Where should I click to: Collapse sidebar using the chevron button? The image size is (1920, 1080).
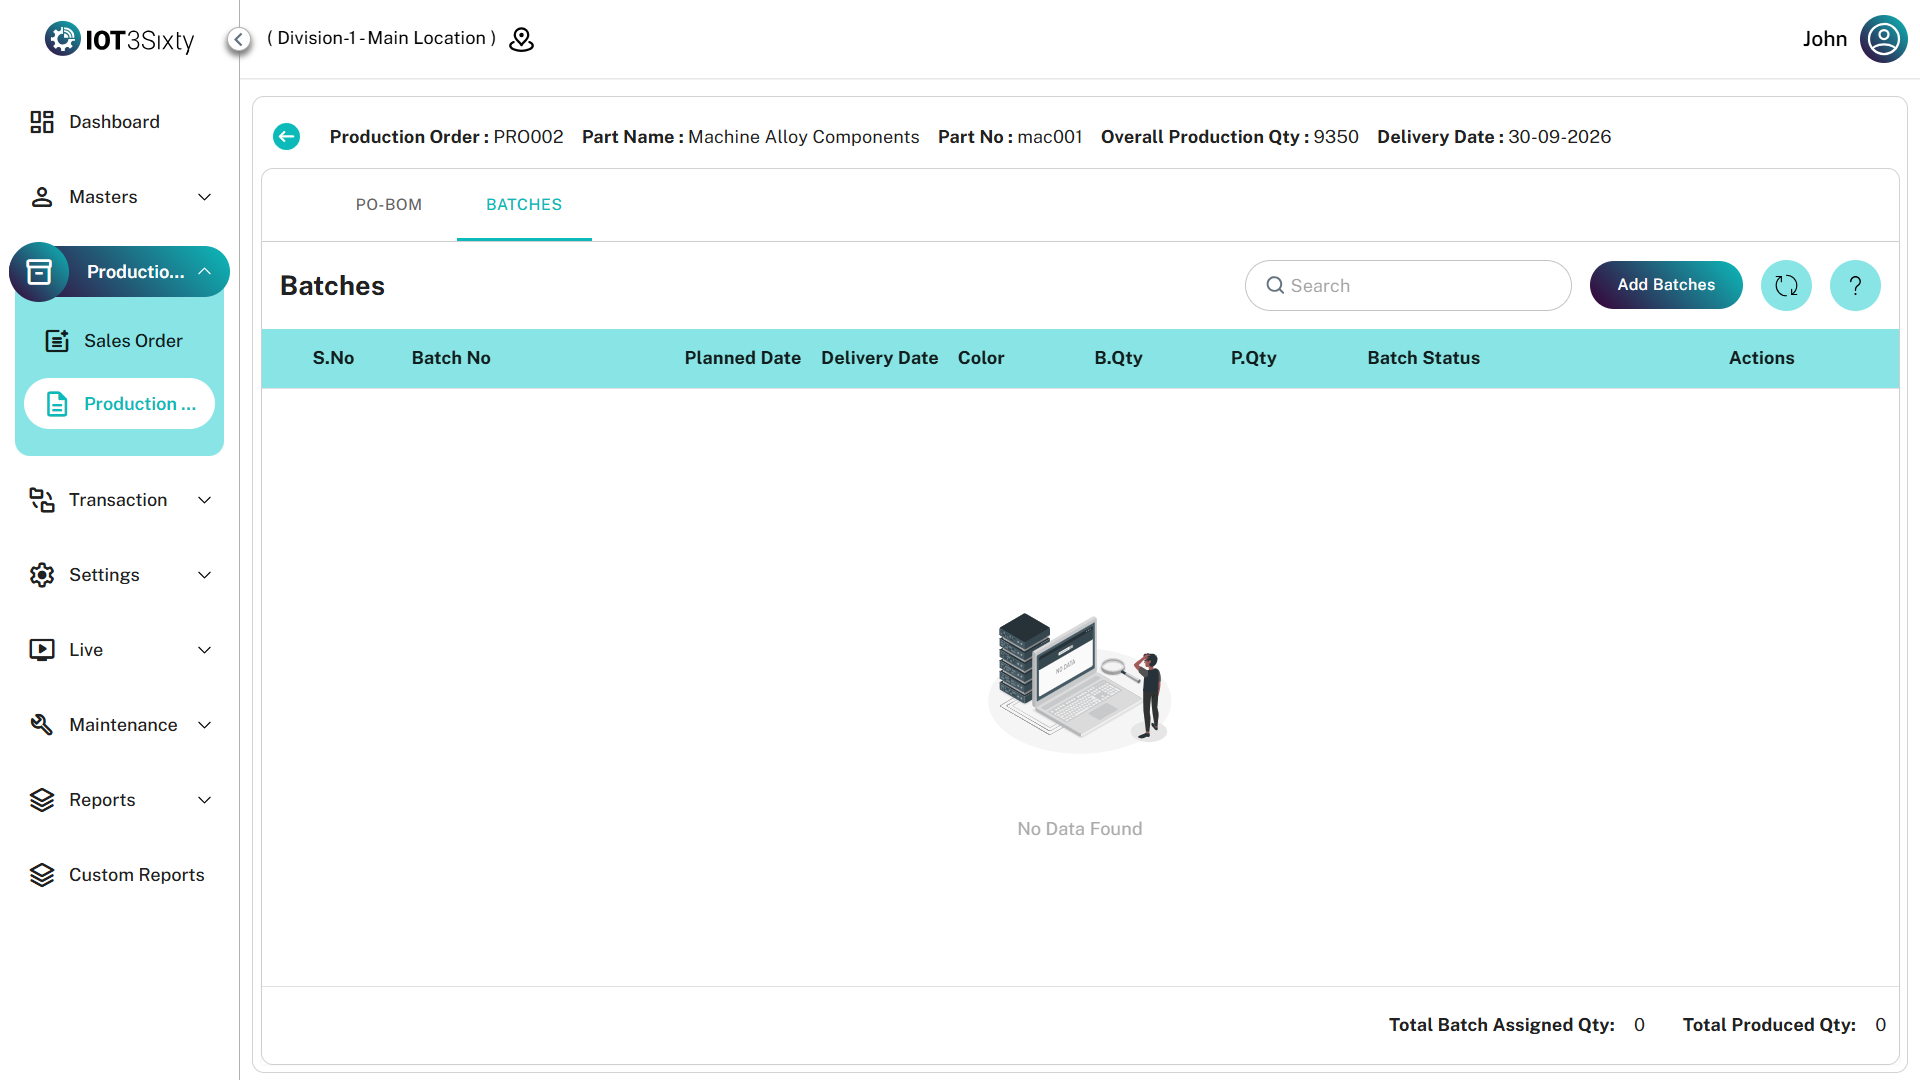click(x=238, y=39)
